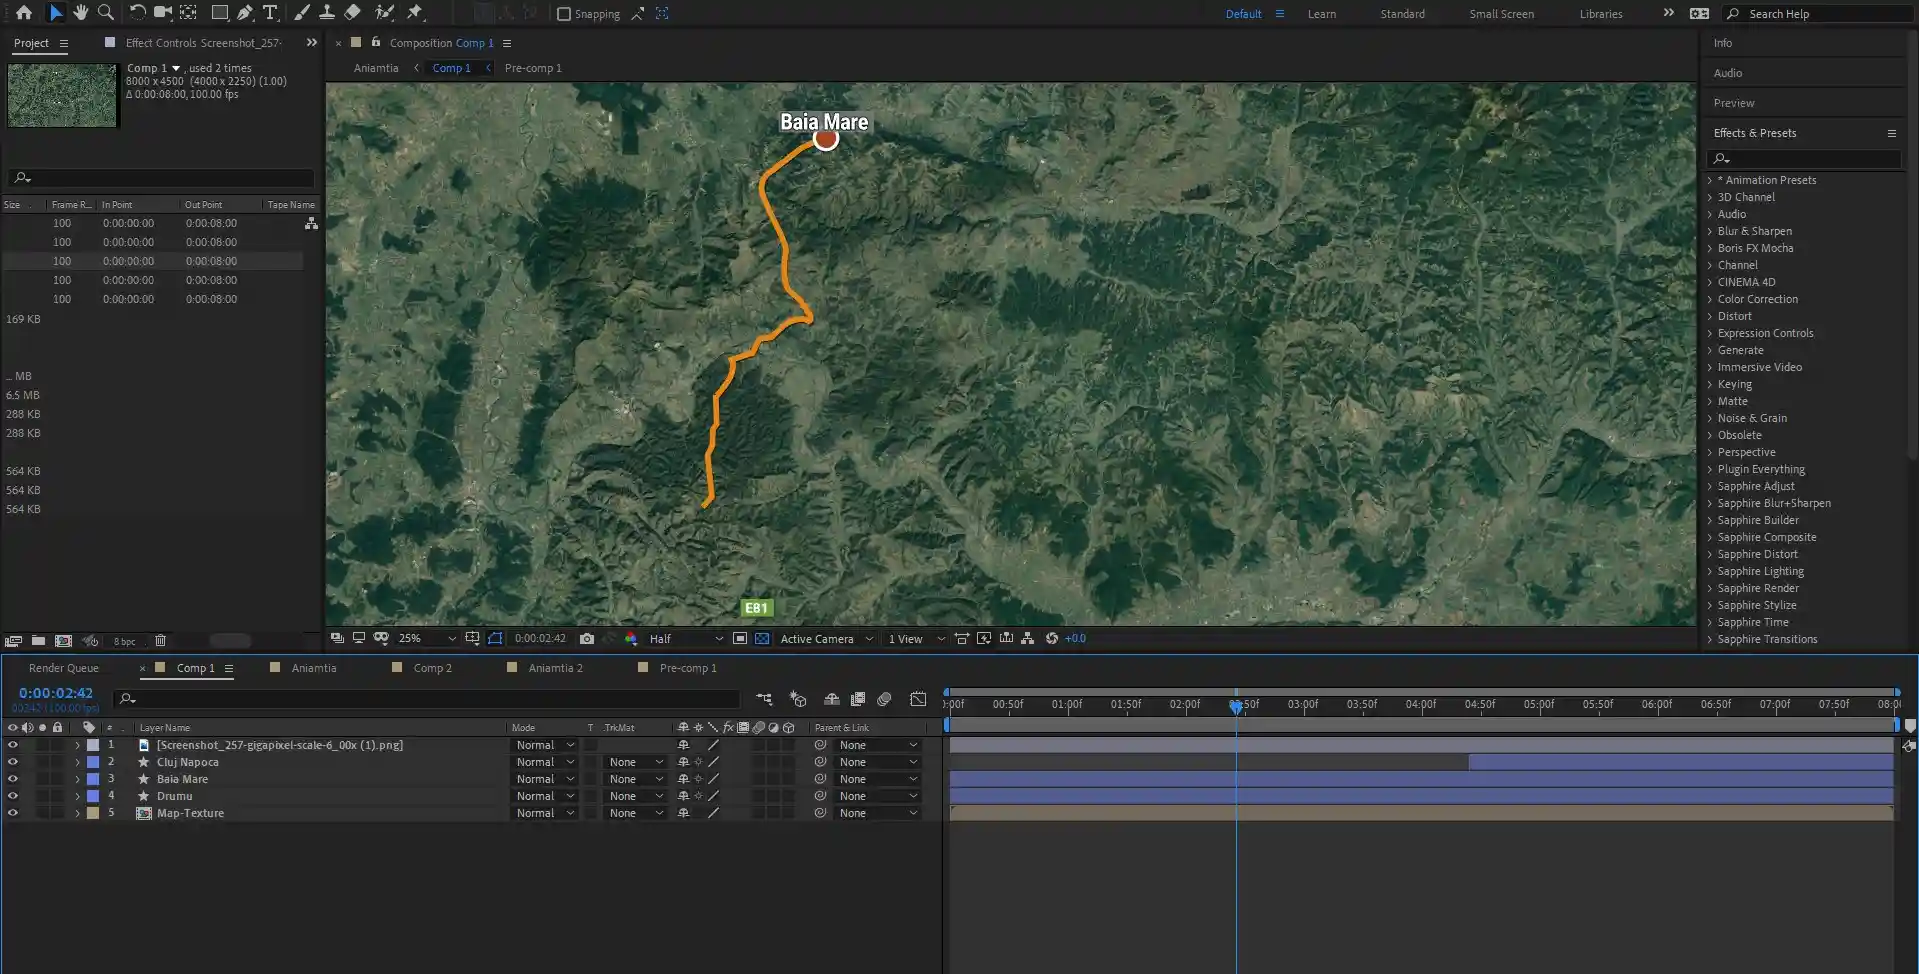Select the Type (T) tool
1919x974 pixels.
(270, 13)
